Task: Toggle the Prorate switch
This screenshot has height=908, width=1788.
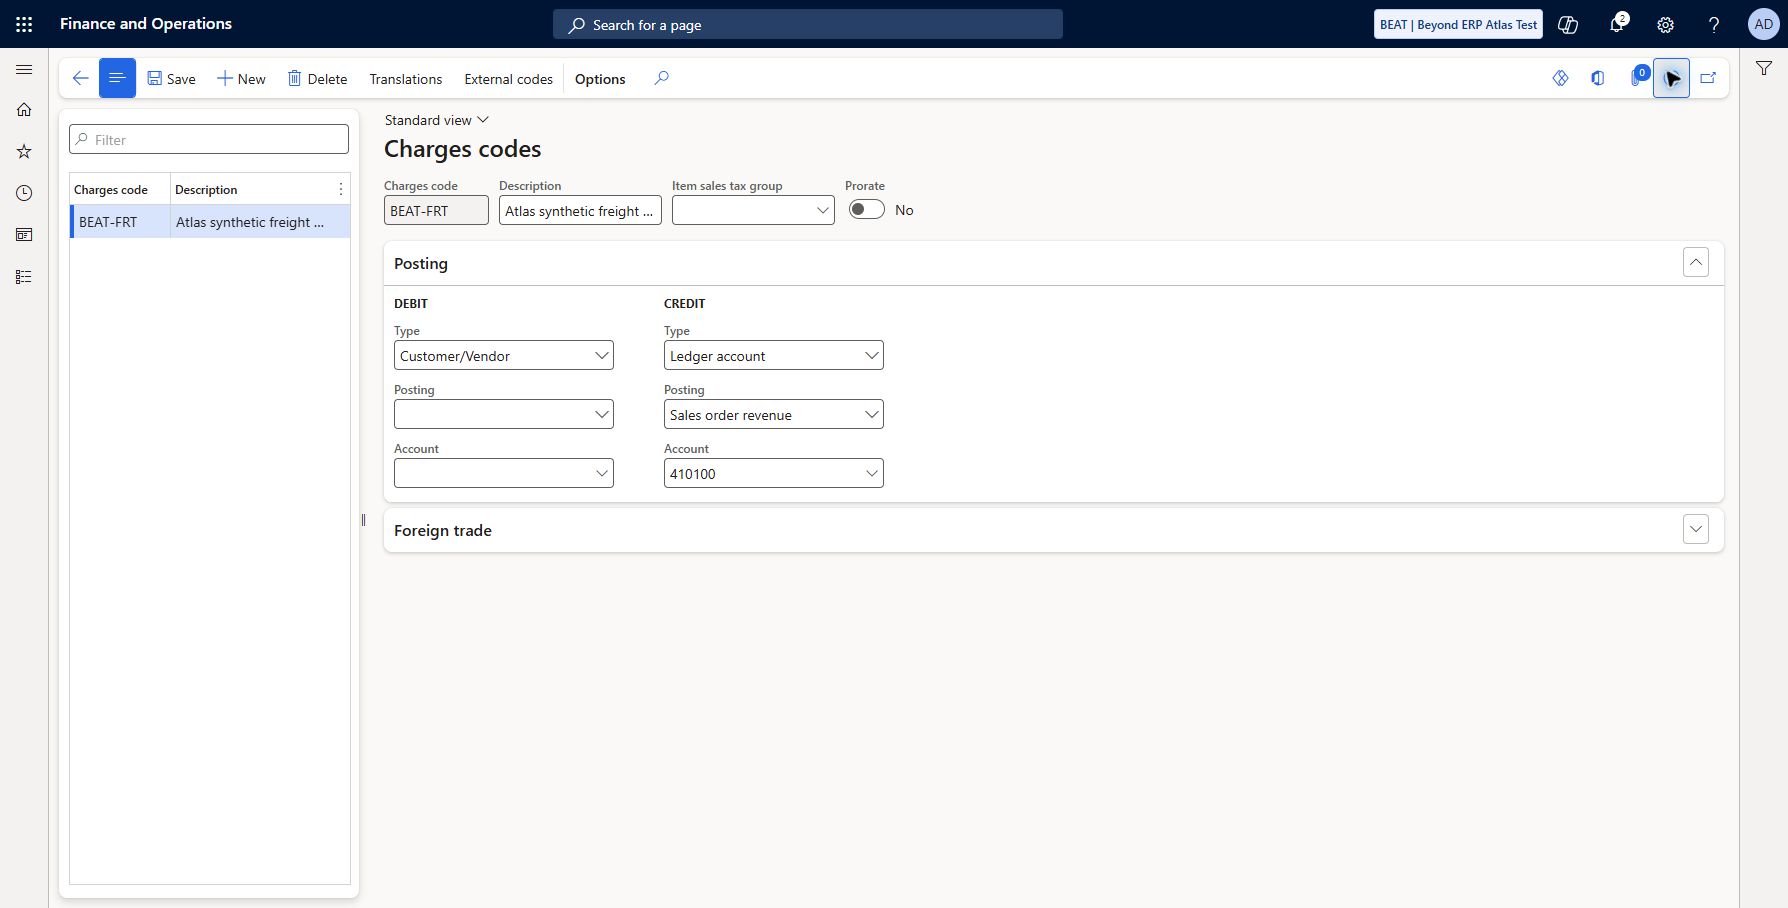Action: tap(867, 209)
